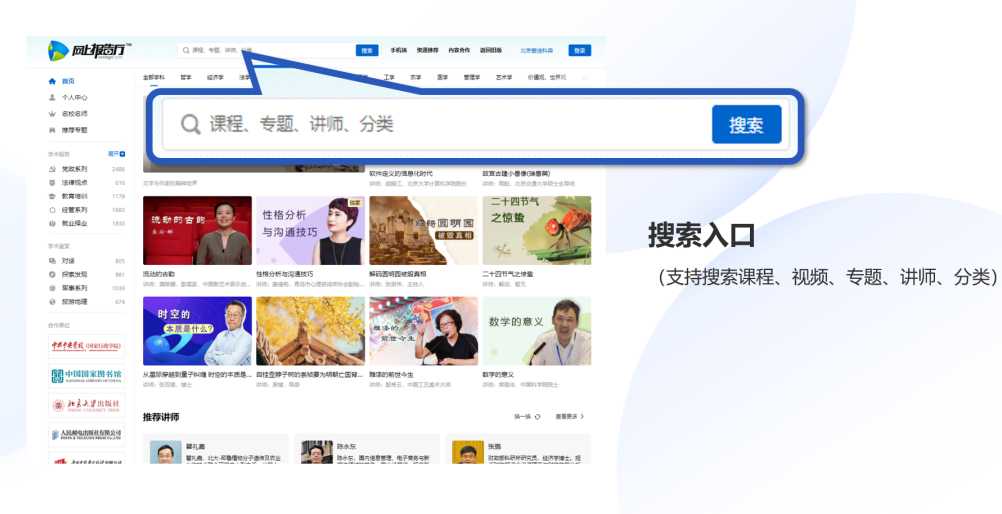The image size is (1002, 514).
Task: Expand the 学术报告 list with 展开
Action: click(115, 154)
